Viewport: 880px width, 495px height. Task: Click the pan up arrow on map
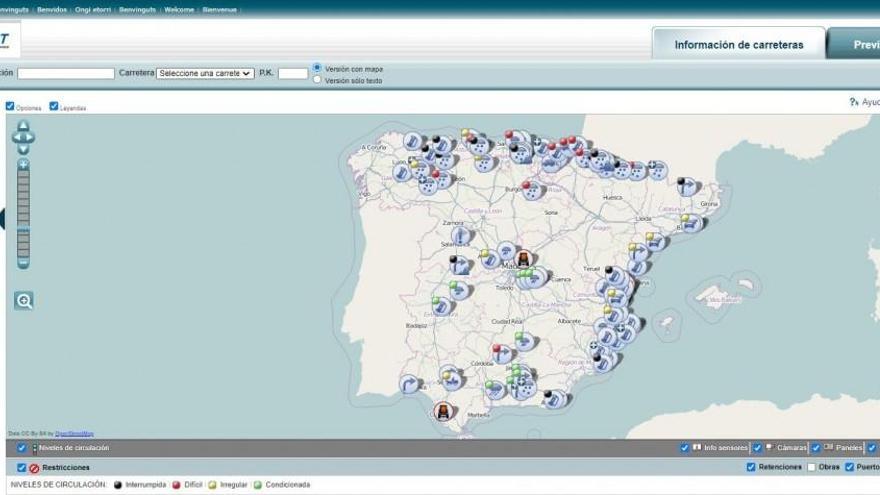[x=23, y=126]
